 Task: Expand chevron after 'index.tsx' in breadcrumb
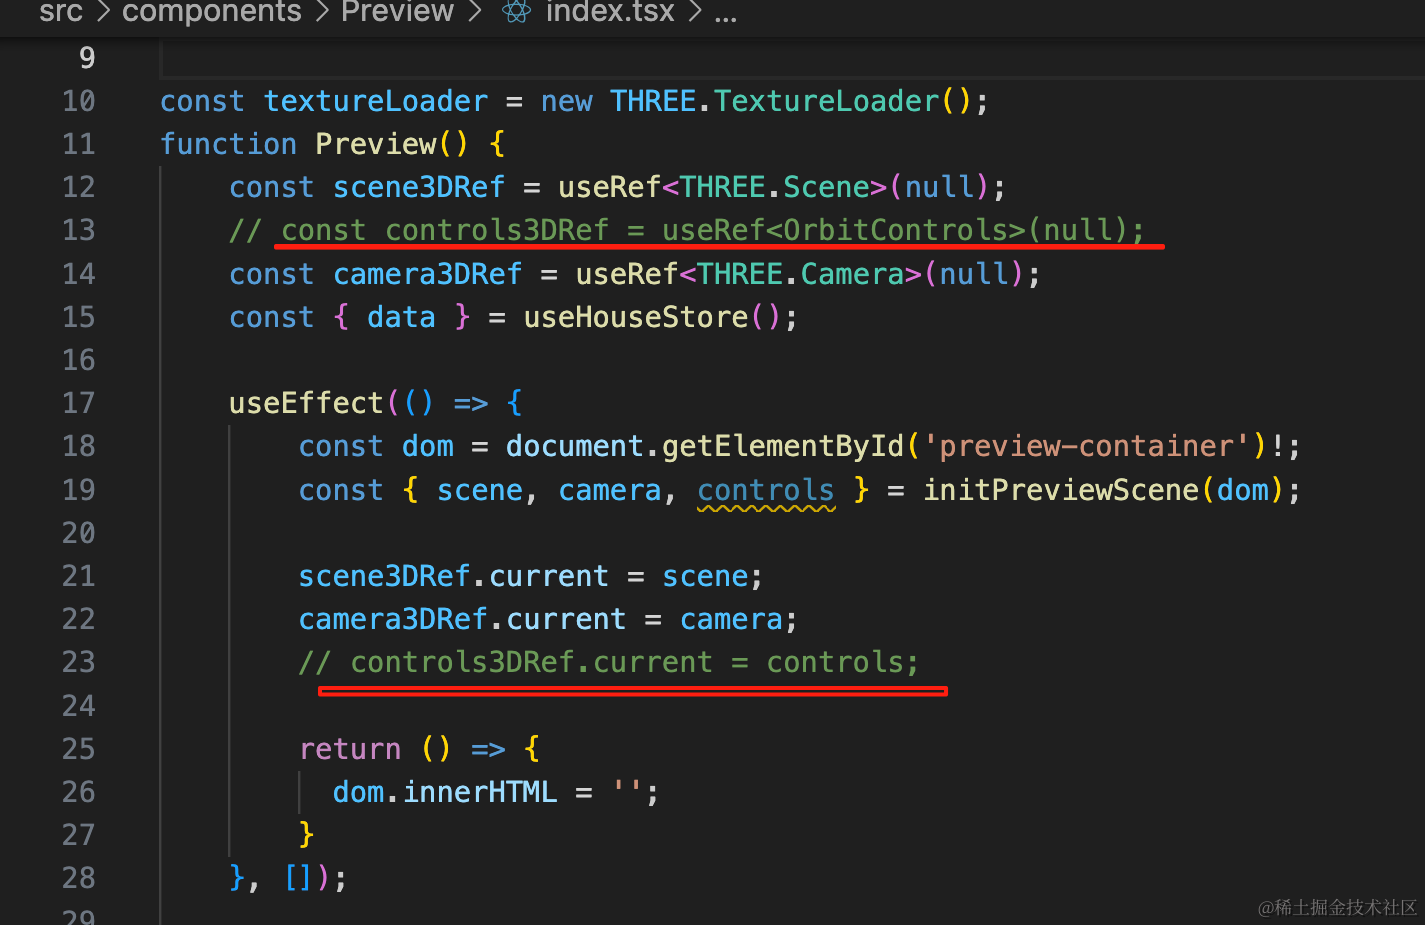click(695, 12)
